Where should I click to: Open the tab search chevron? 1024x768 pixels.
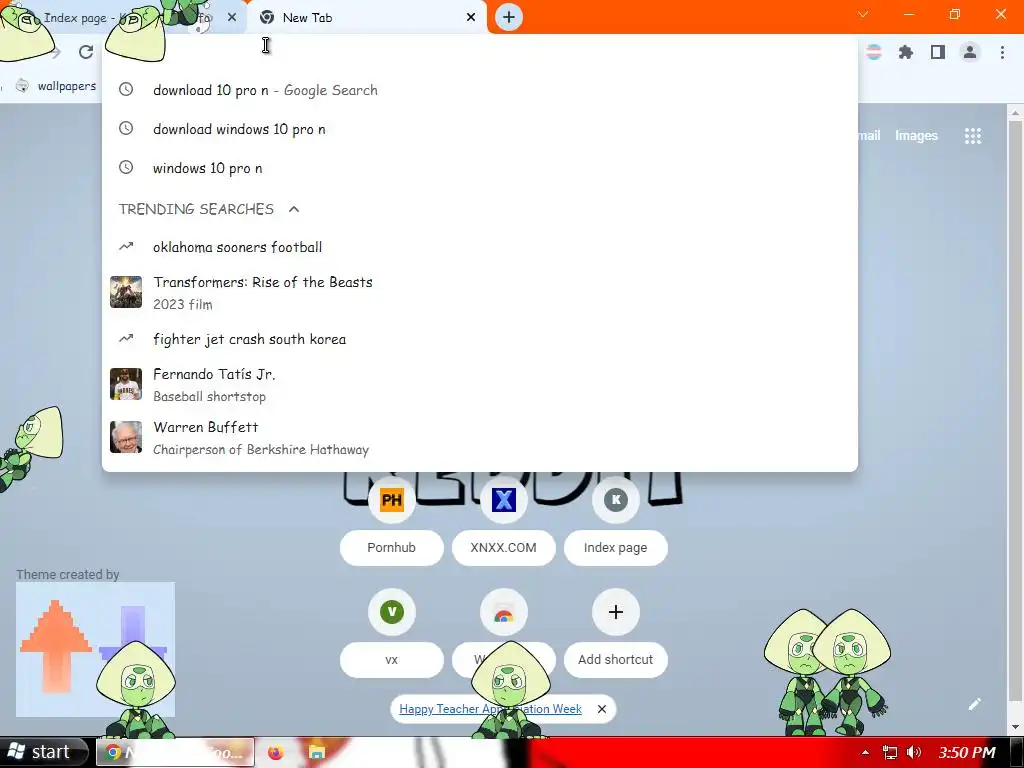pyautogui.click(x=863, y=14)
